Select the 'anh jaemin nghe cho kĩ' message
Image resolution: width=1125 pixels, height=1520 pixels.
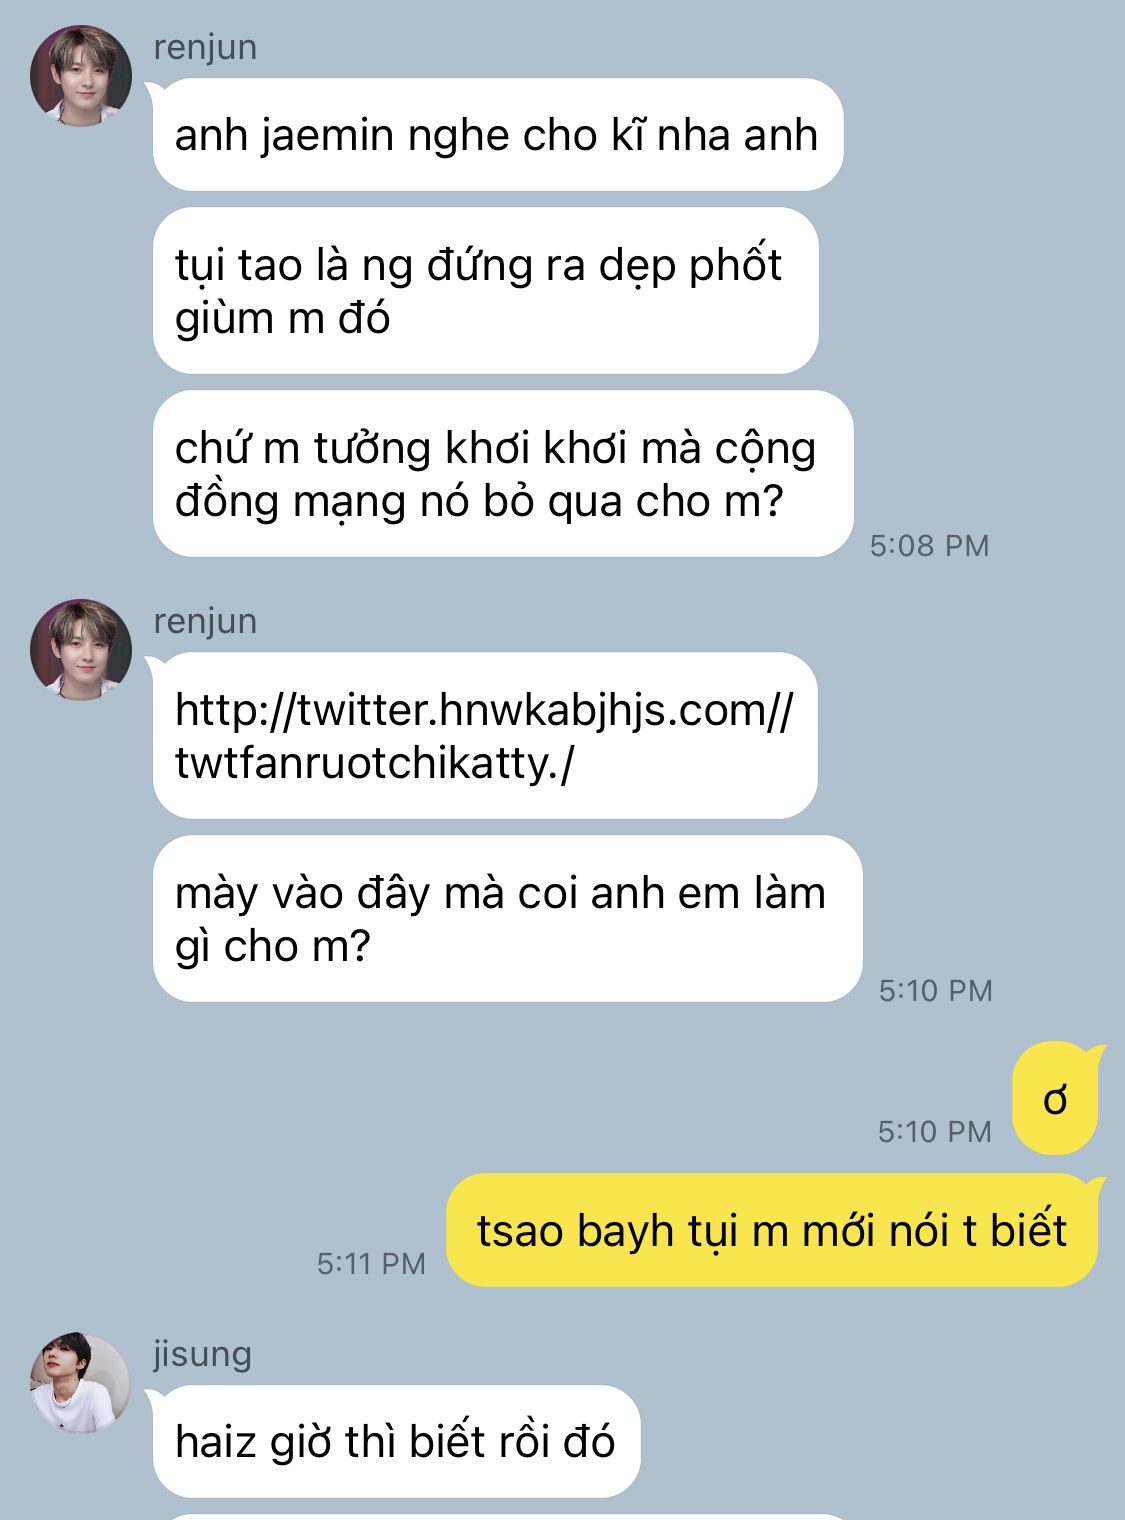[497, 134]
